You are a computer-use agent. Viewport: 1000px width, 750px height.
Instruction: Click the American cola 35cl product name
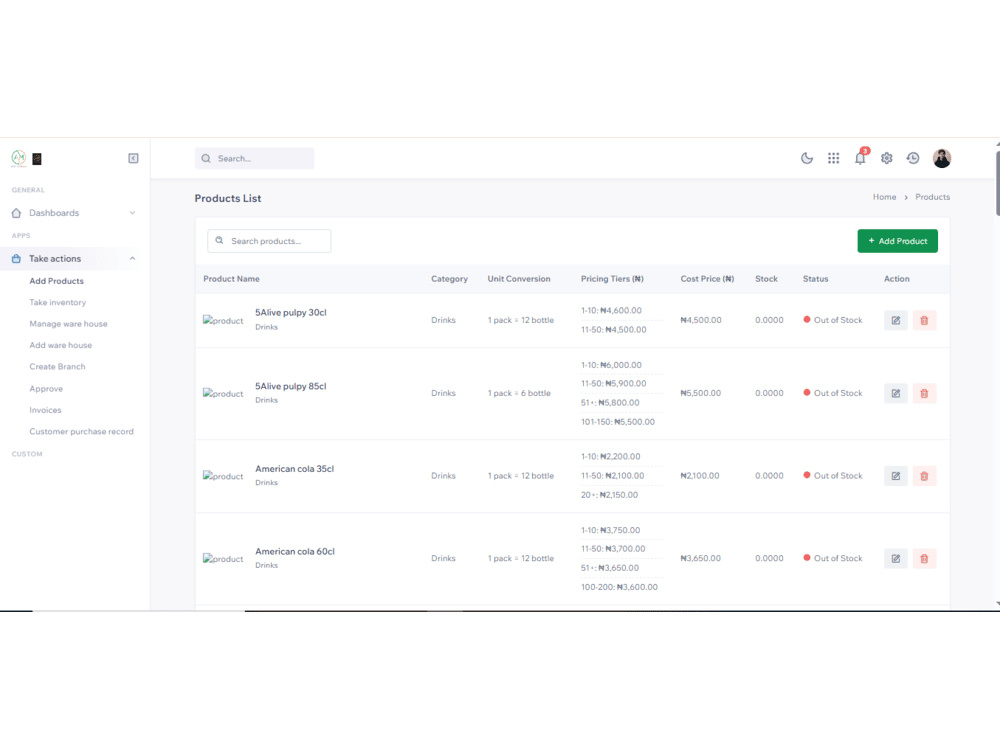[295, 469]
